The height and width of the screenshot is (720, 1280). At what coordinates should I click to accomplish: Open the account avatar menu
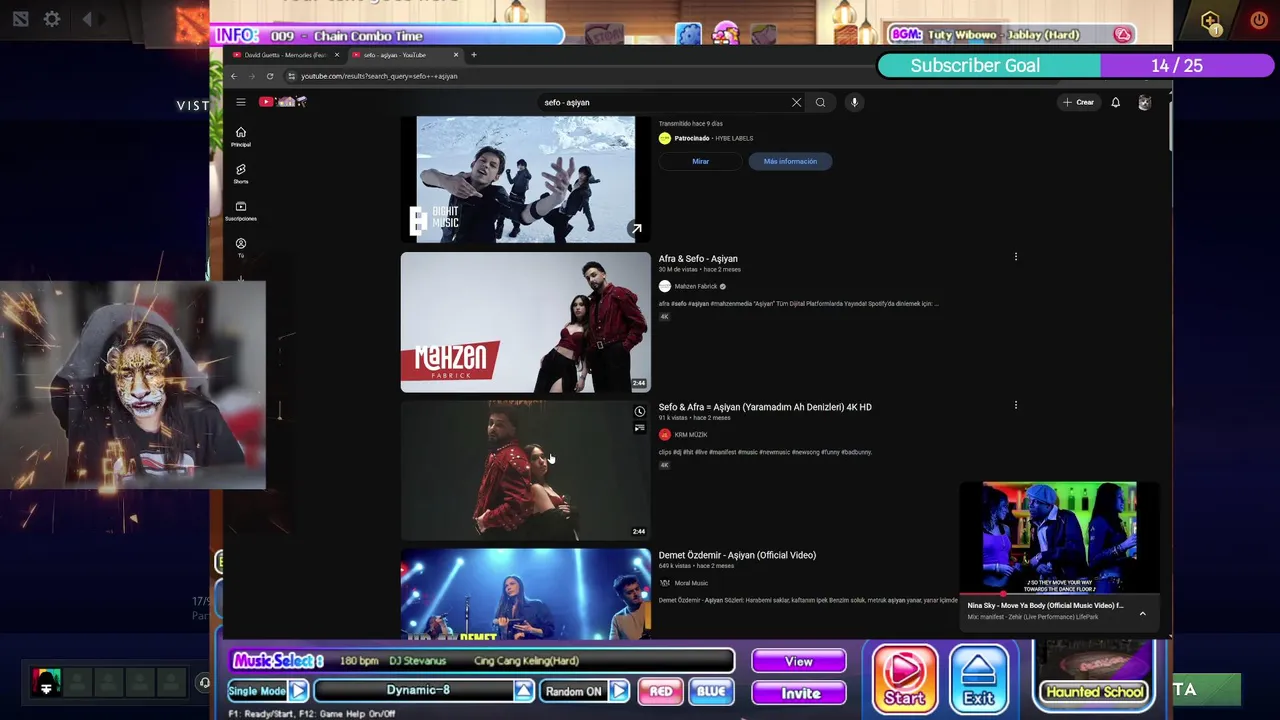1144,102
